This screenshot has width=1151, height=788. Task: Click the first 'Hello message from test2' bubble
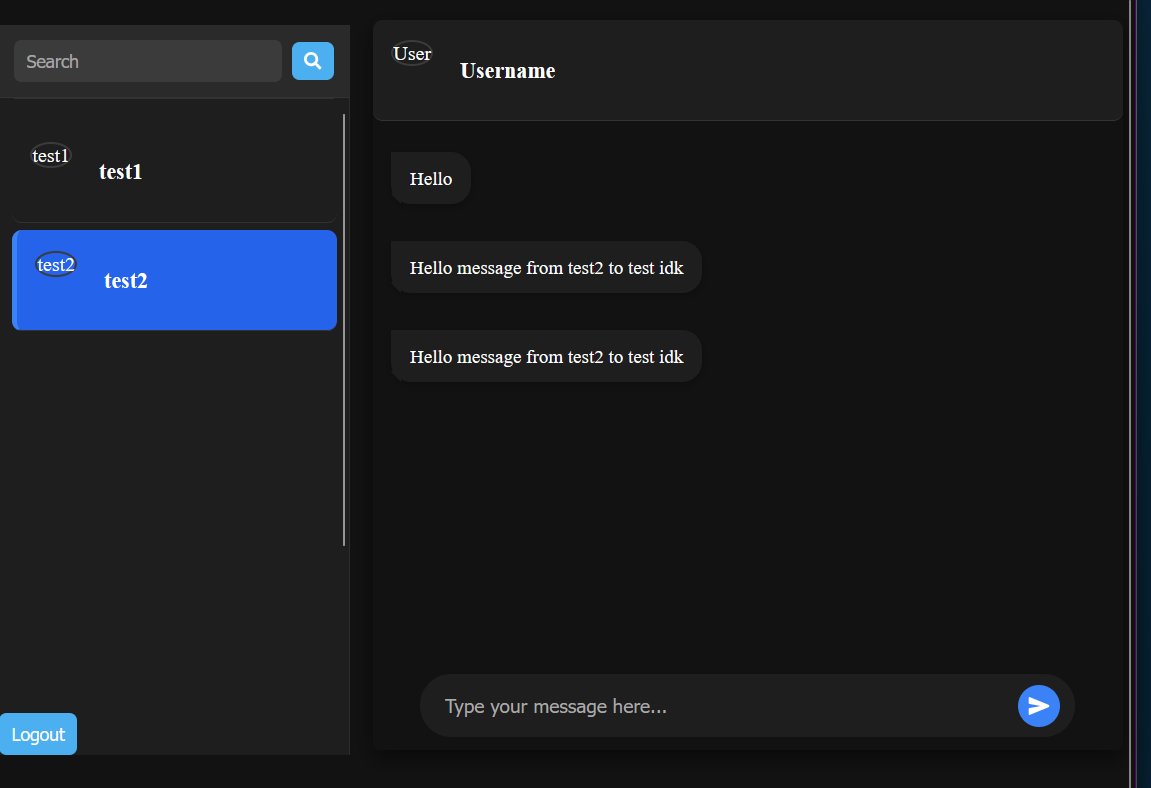click(x=546, y=267)
